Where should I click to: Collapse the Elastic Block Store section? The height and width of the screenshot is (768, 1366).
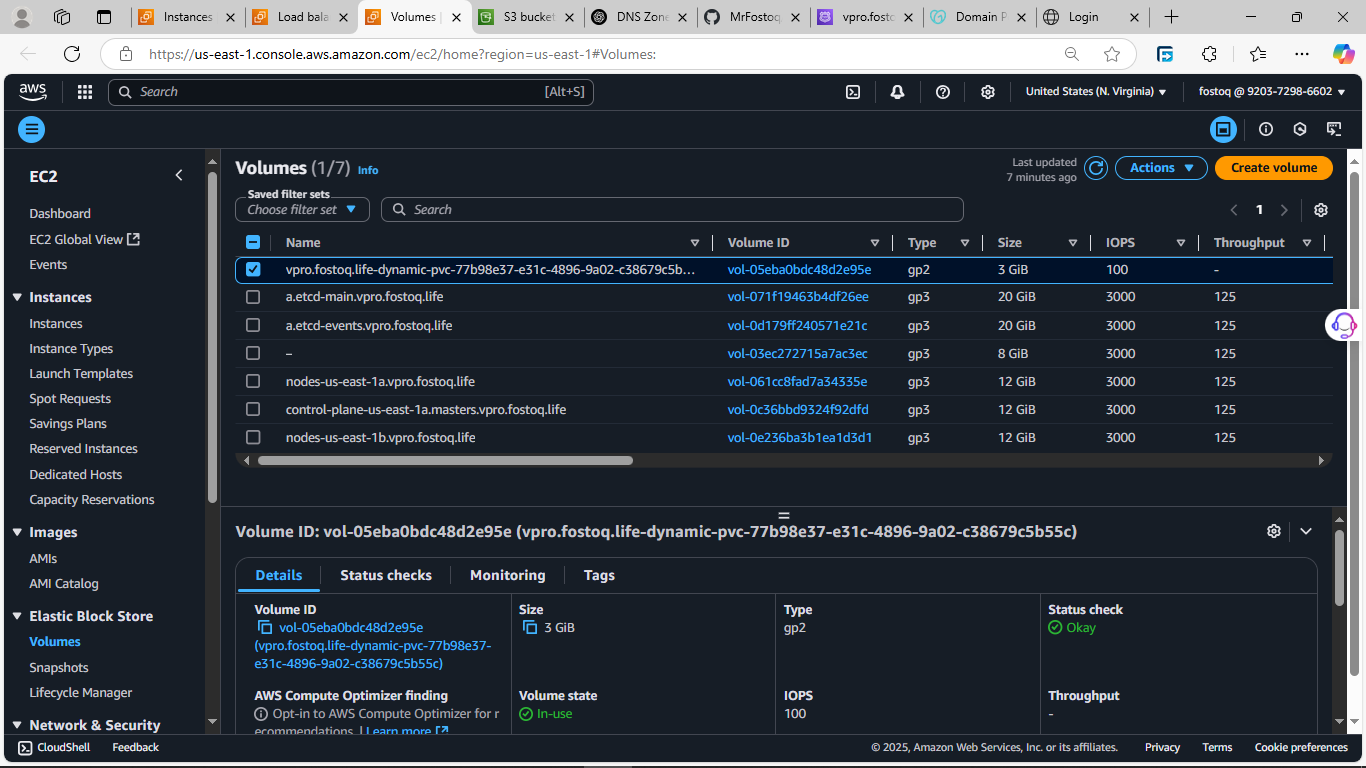[x=17, y=616]
